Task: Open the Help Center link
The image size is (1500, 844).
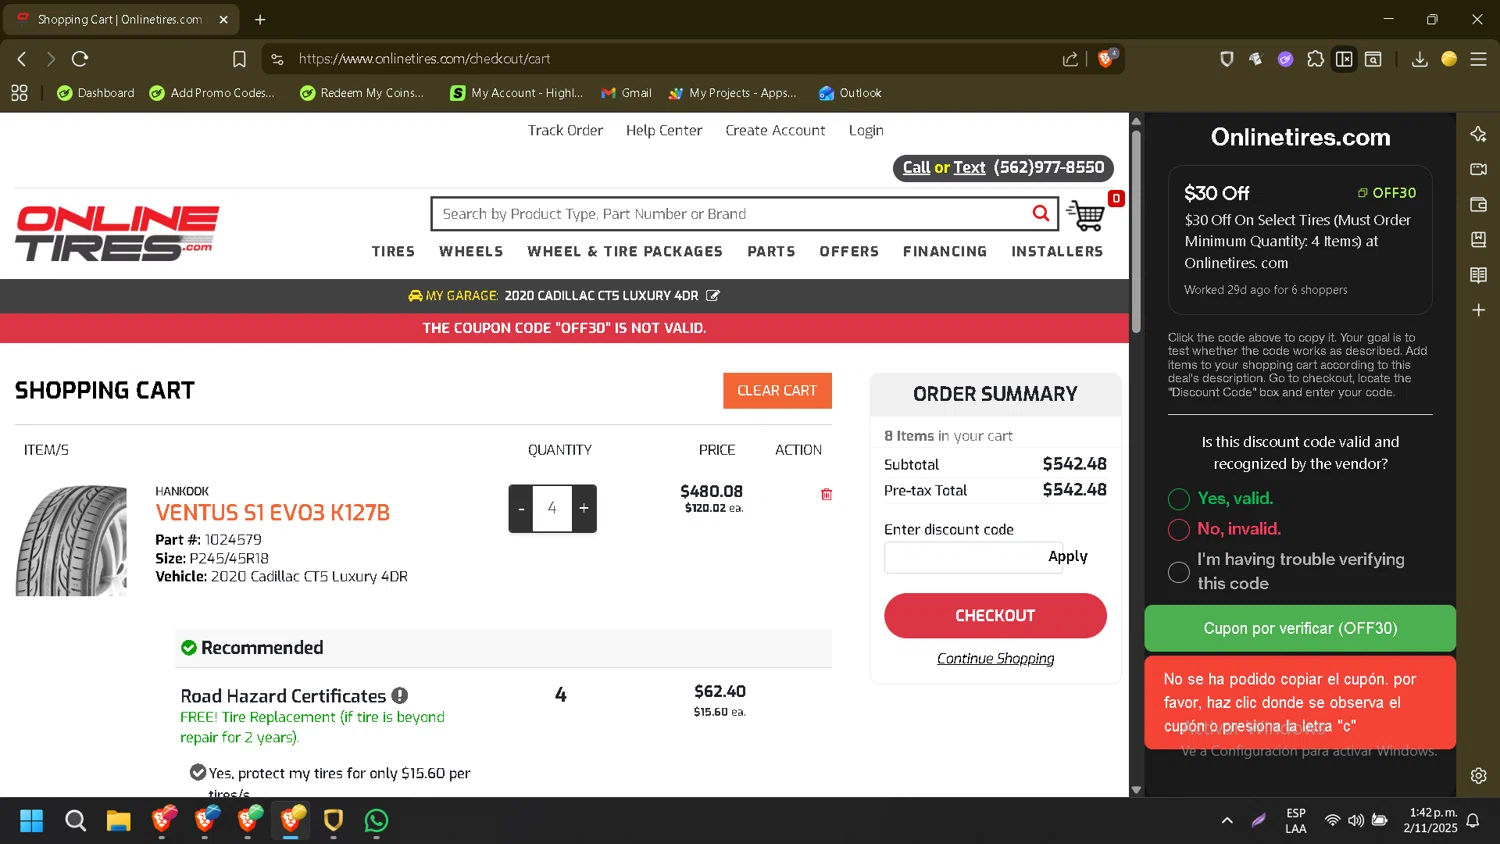Action: coord(664,130)
